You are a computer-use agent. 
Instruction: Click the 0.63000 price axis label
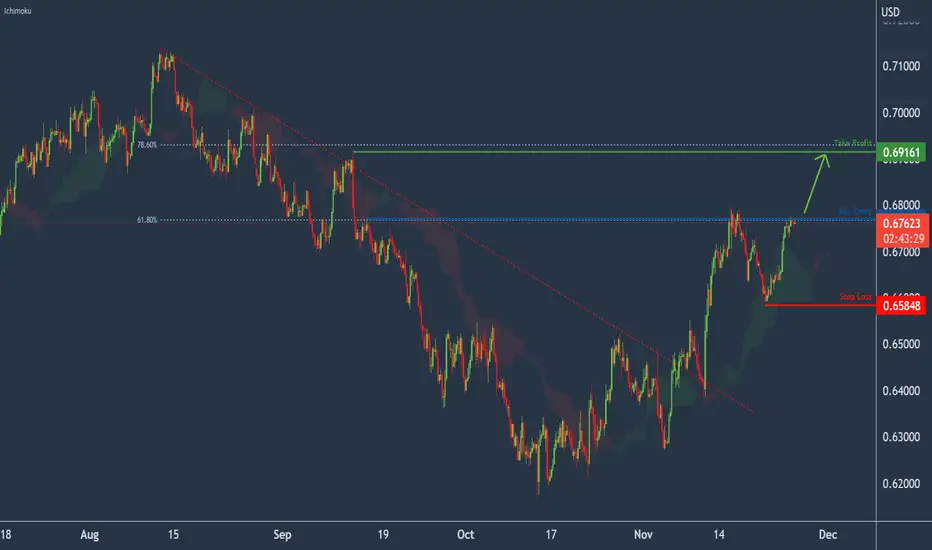[901, 437]
